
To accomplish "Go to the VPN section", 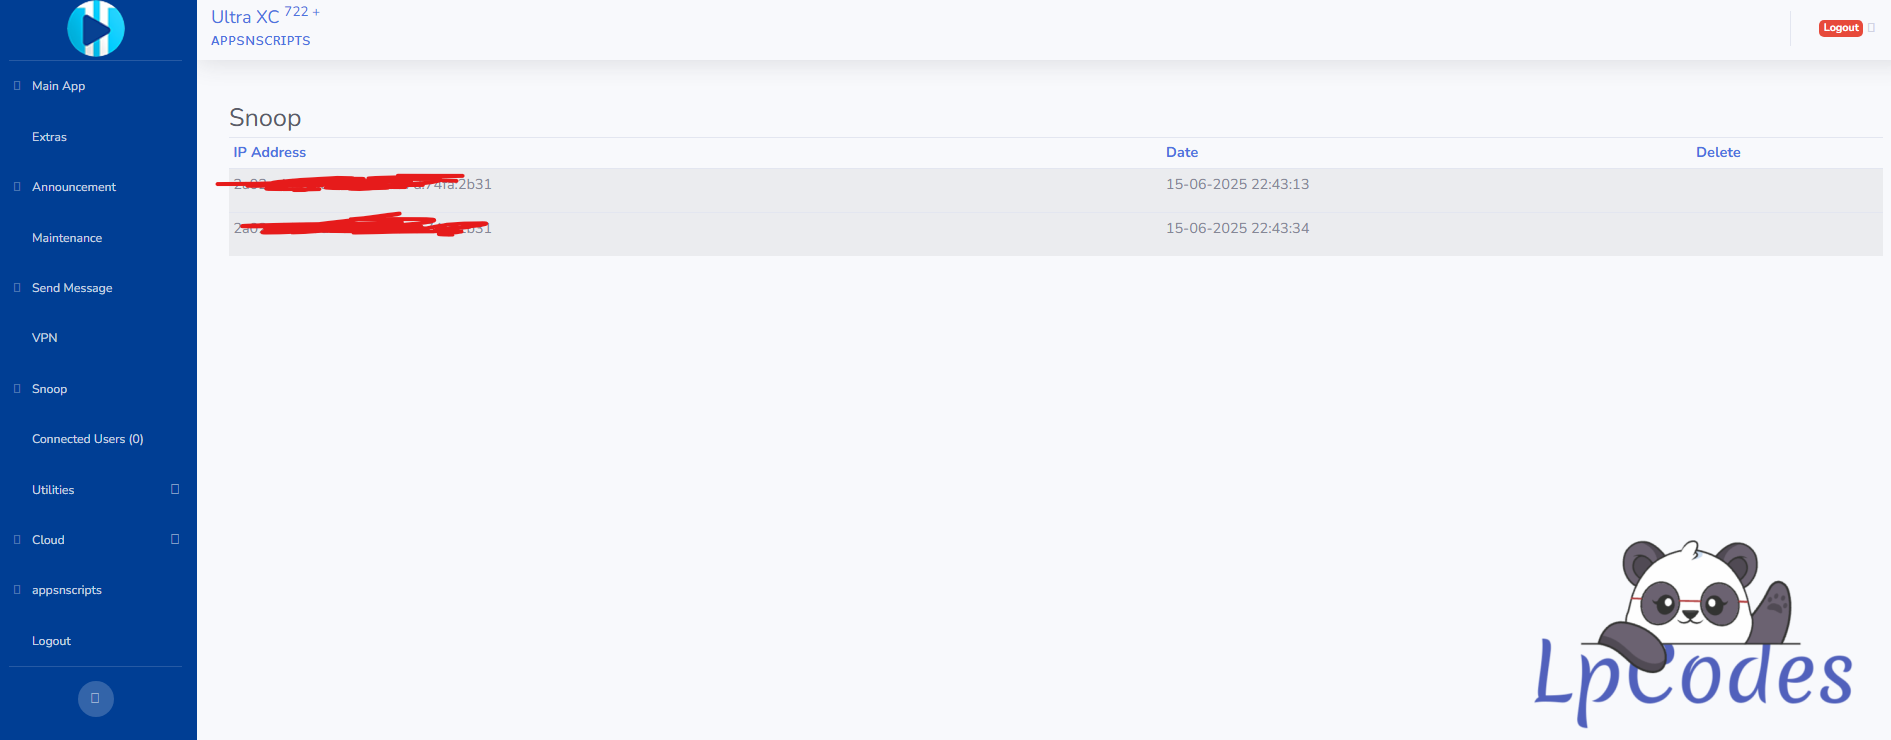I will click(x=45, y=338).
